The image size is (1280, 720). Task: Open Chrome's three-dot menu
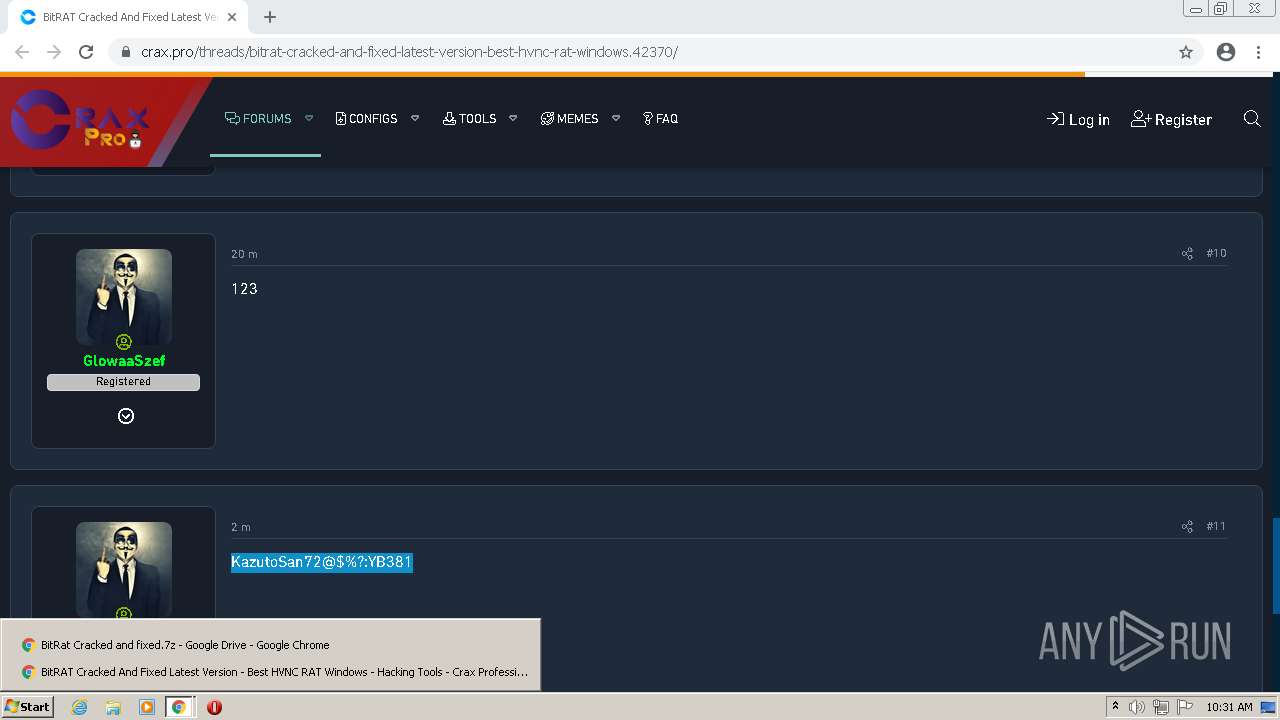pyautogui.click(x=1258, y=52)
